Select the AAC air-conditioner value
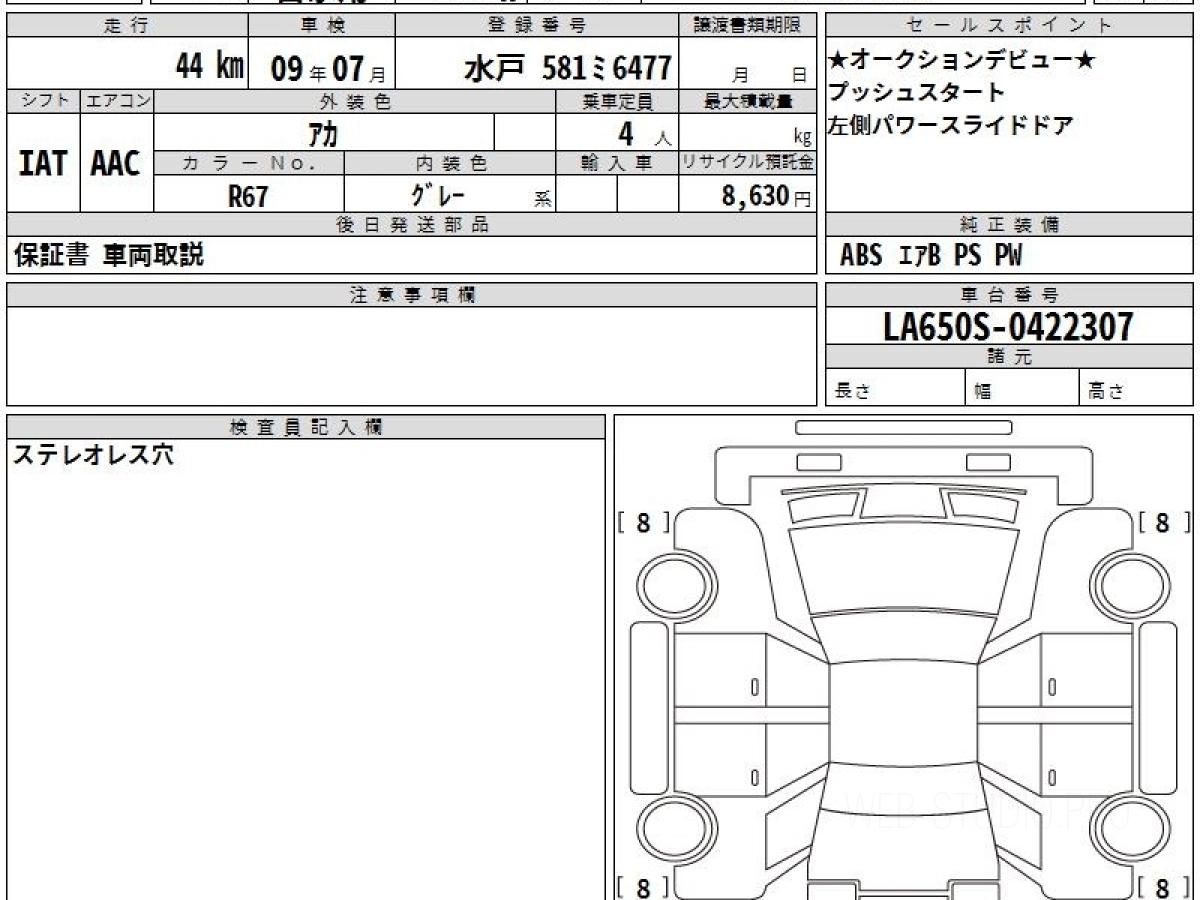The height and width of the screenshot is (900, 1200). click(x=116, y=164)
